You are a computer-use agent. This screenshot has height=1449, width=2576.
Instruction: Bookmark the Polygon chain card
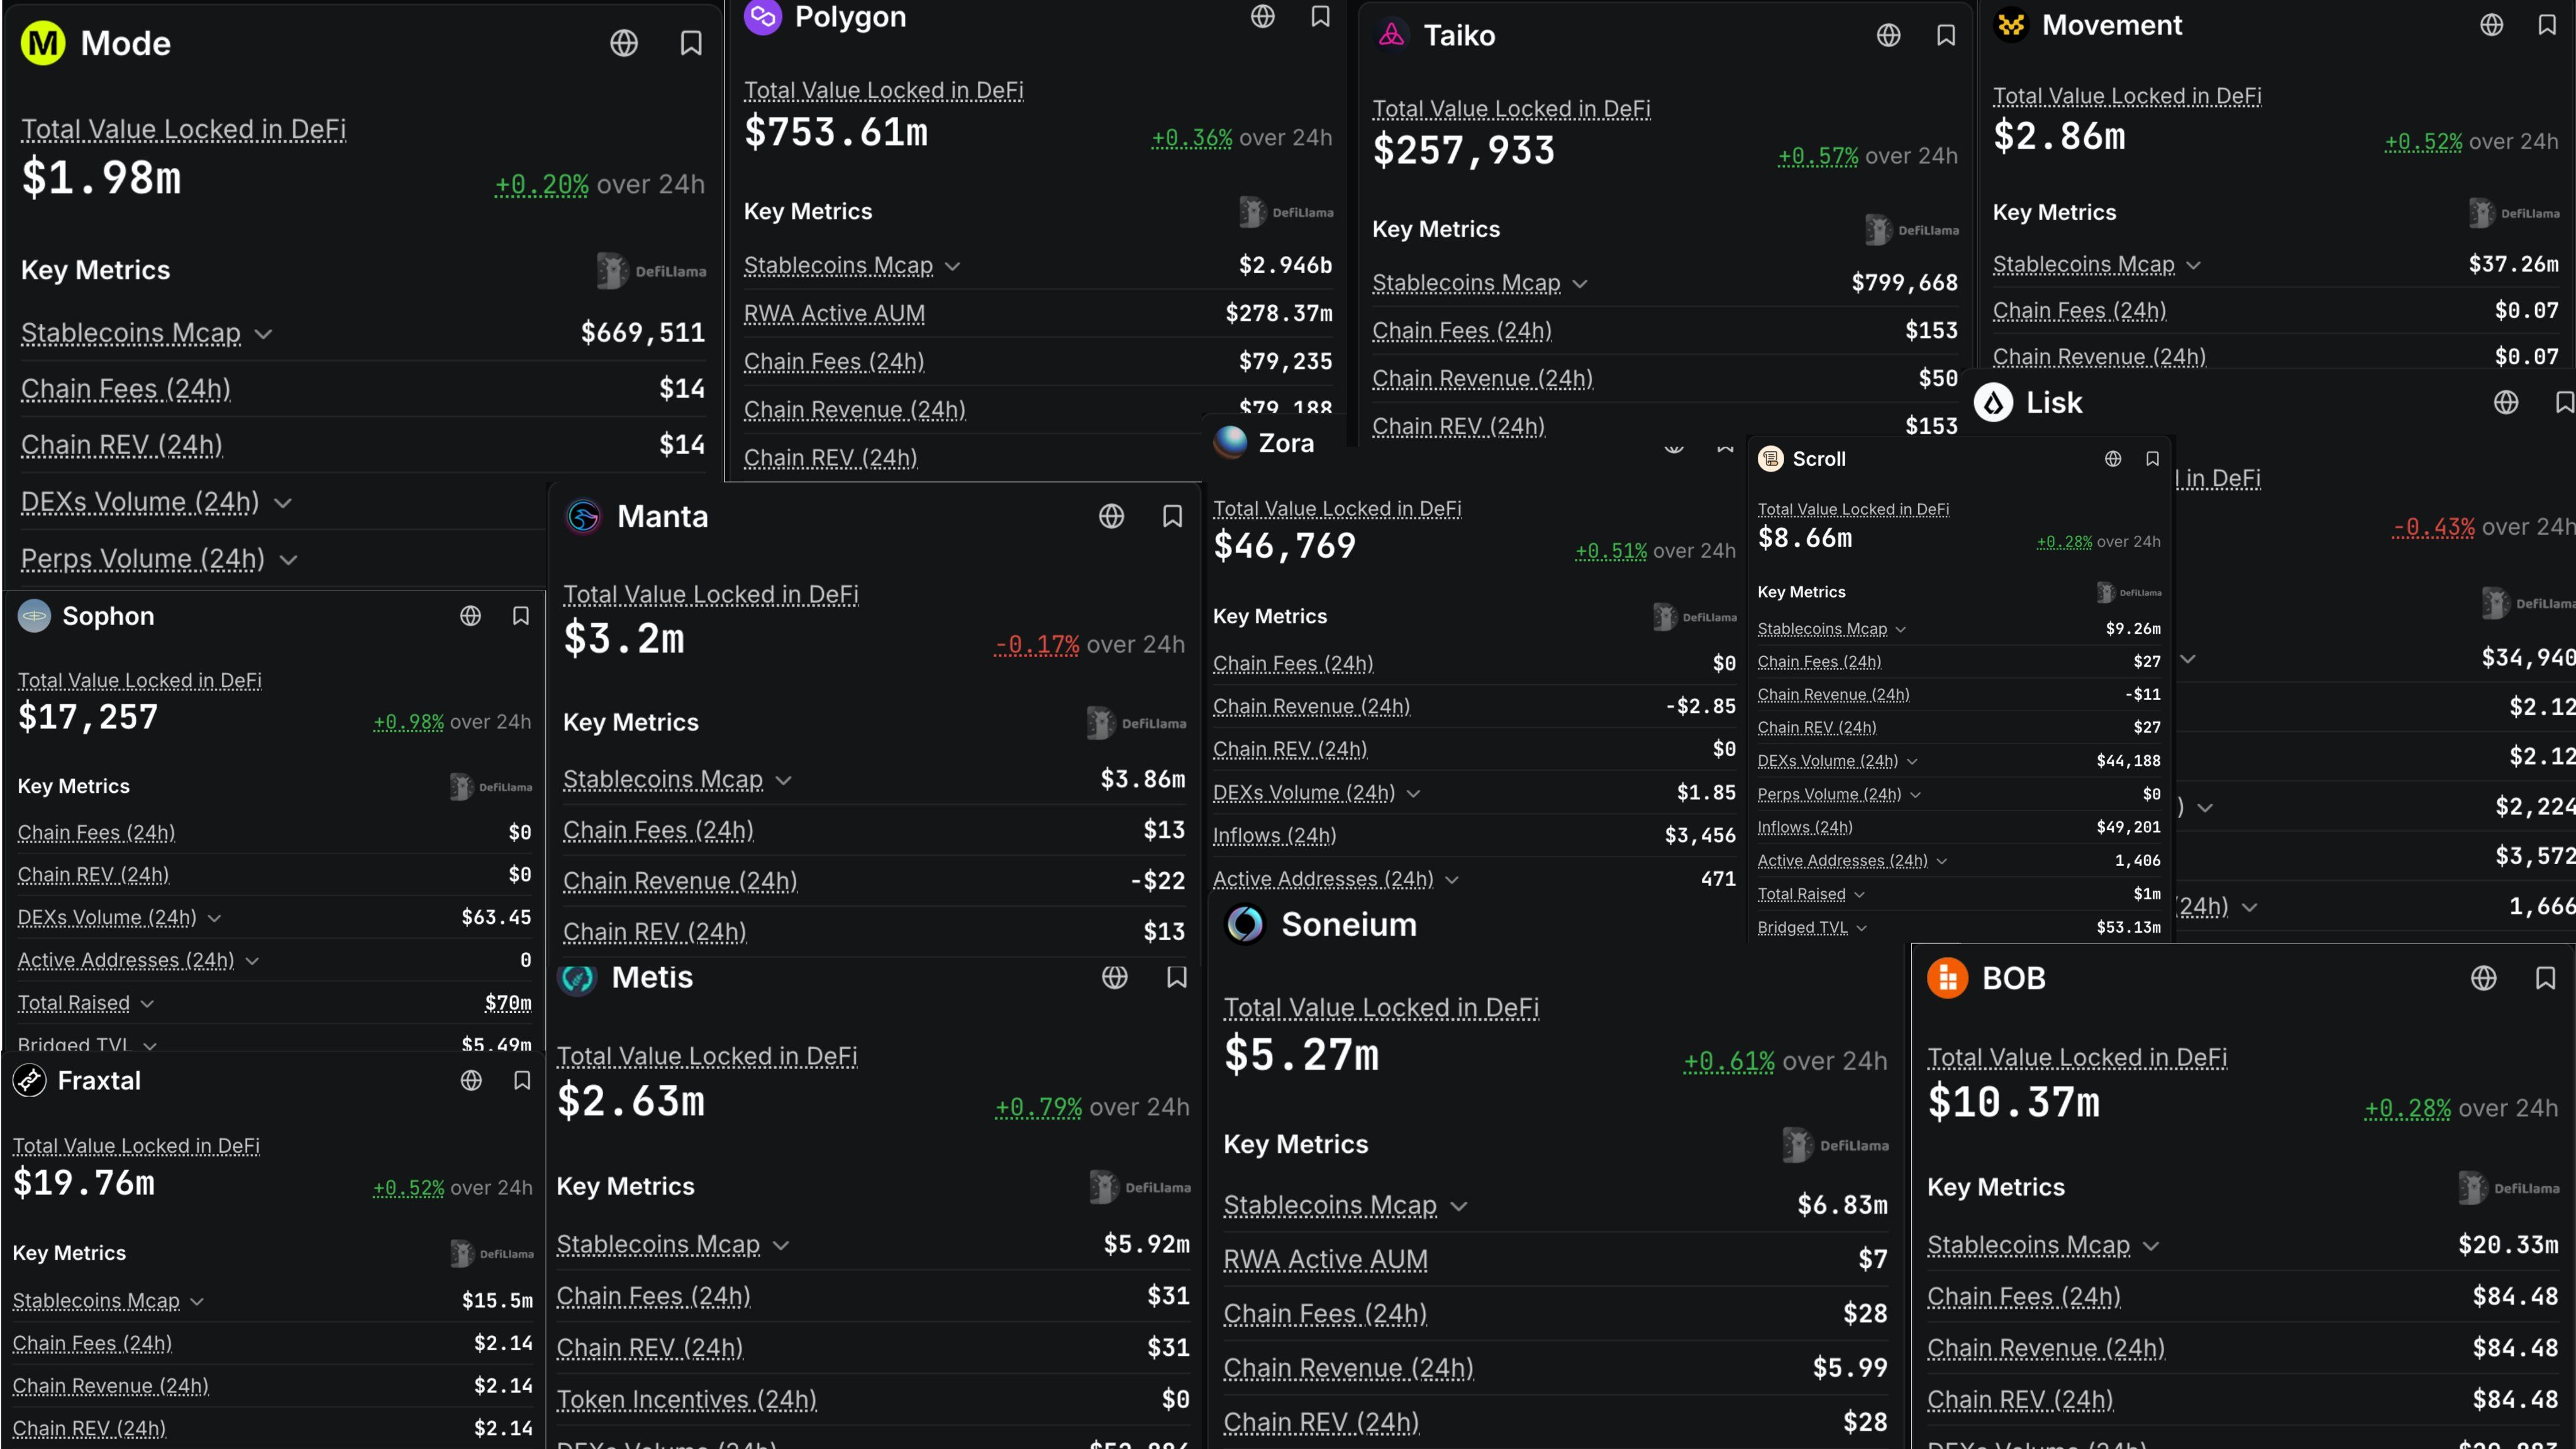tap(1320, 16)
